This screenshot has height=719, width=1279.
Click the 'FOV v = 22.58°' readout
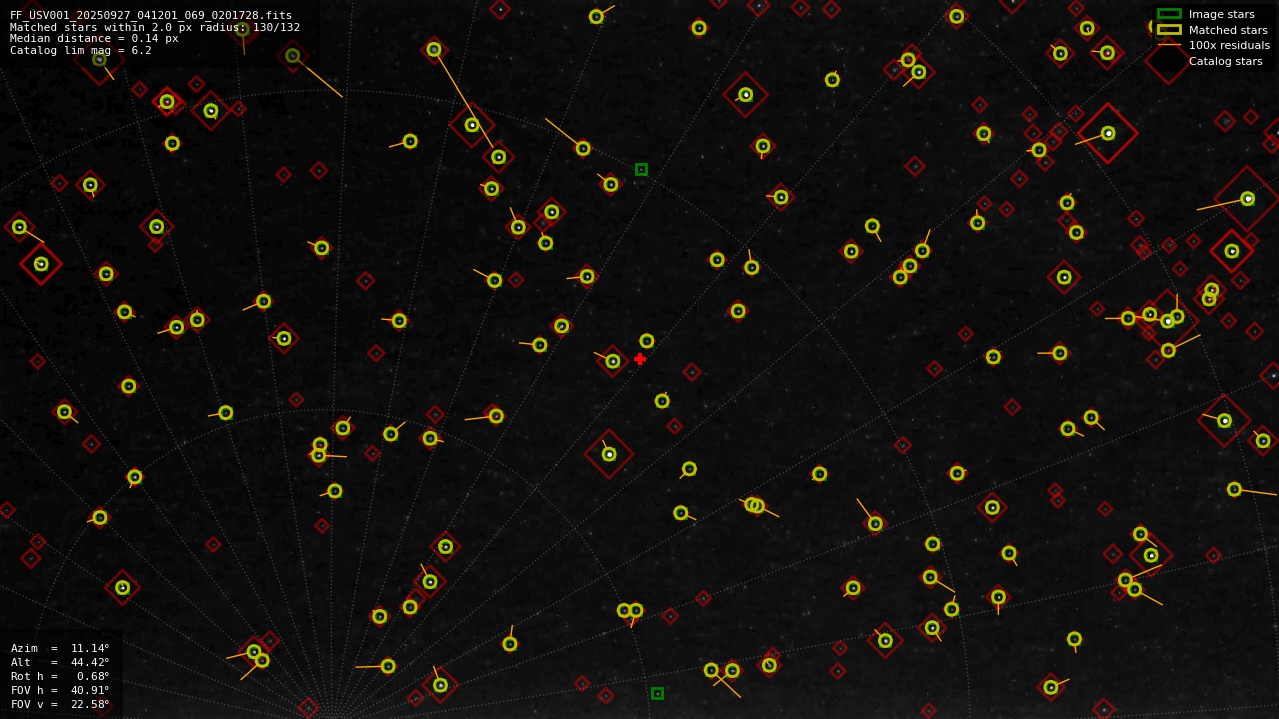(60, 704)
